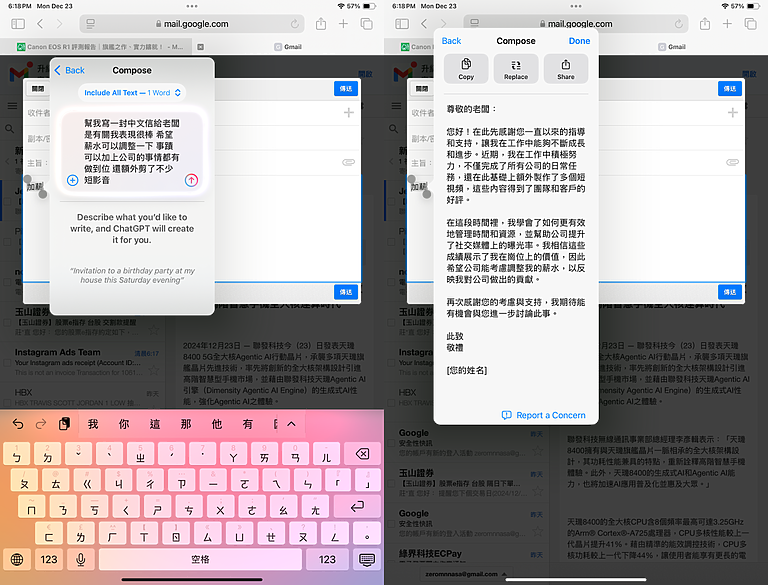Tap the return key on the keyboard
This screenshot has width=768, height=585.
coord(357,506)
